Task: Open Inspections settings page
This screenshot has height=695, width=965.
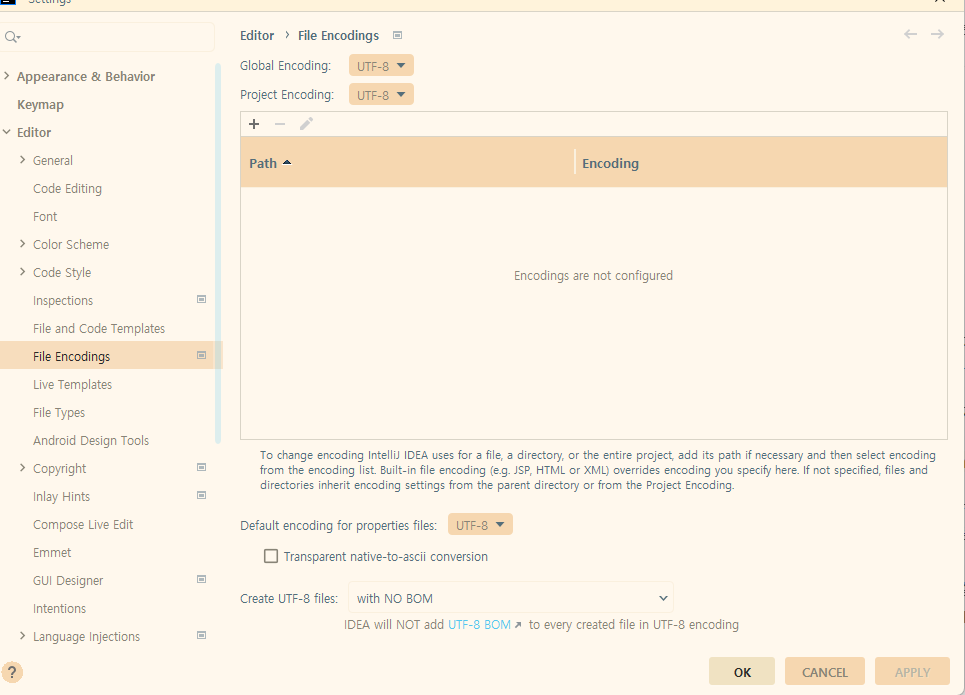Action: [x=63, y=301]
